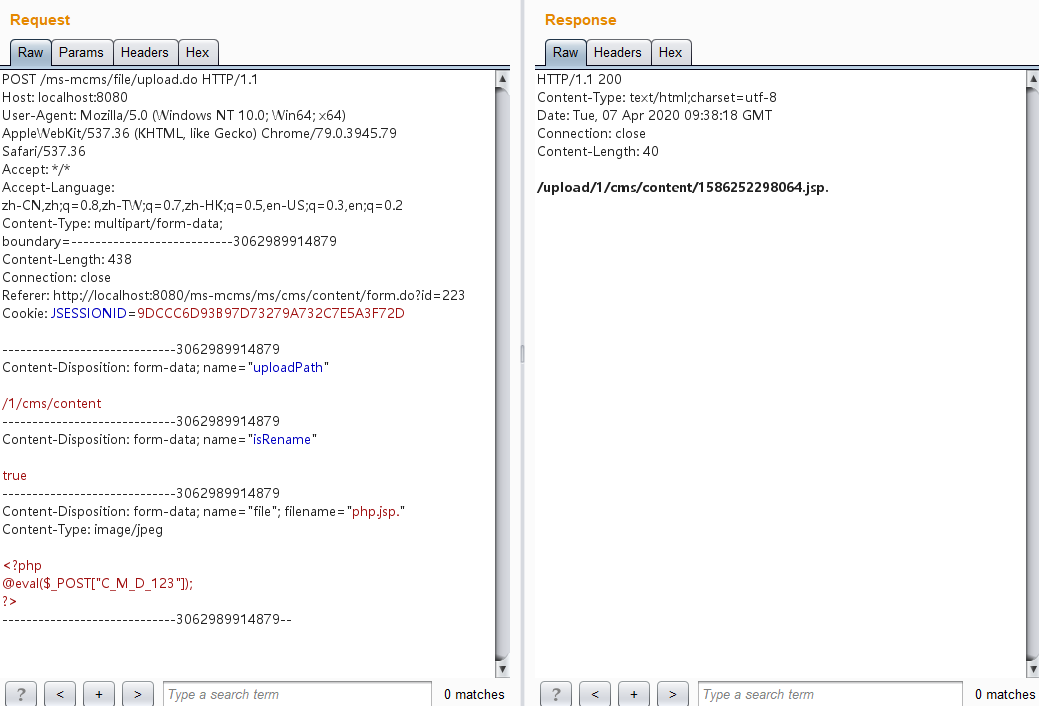Click the Referer header line
The width and height of the screenshot is (1039, 706).
234,296
